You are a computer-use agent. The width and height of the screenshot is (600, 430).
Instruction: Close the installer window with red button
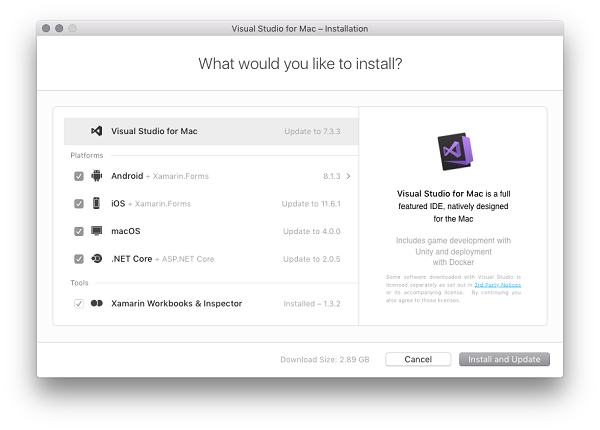[46, 28]
